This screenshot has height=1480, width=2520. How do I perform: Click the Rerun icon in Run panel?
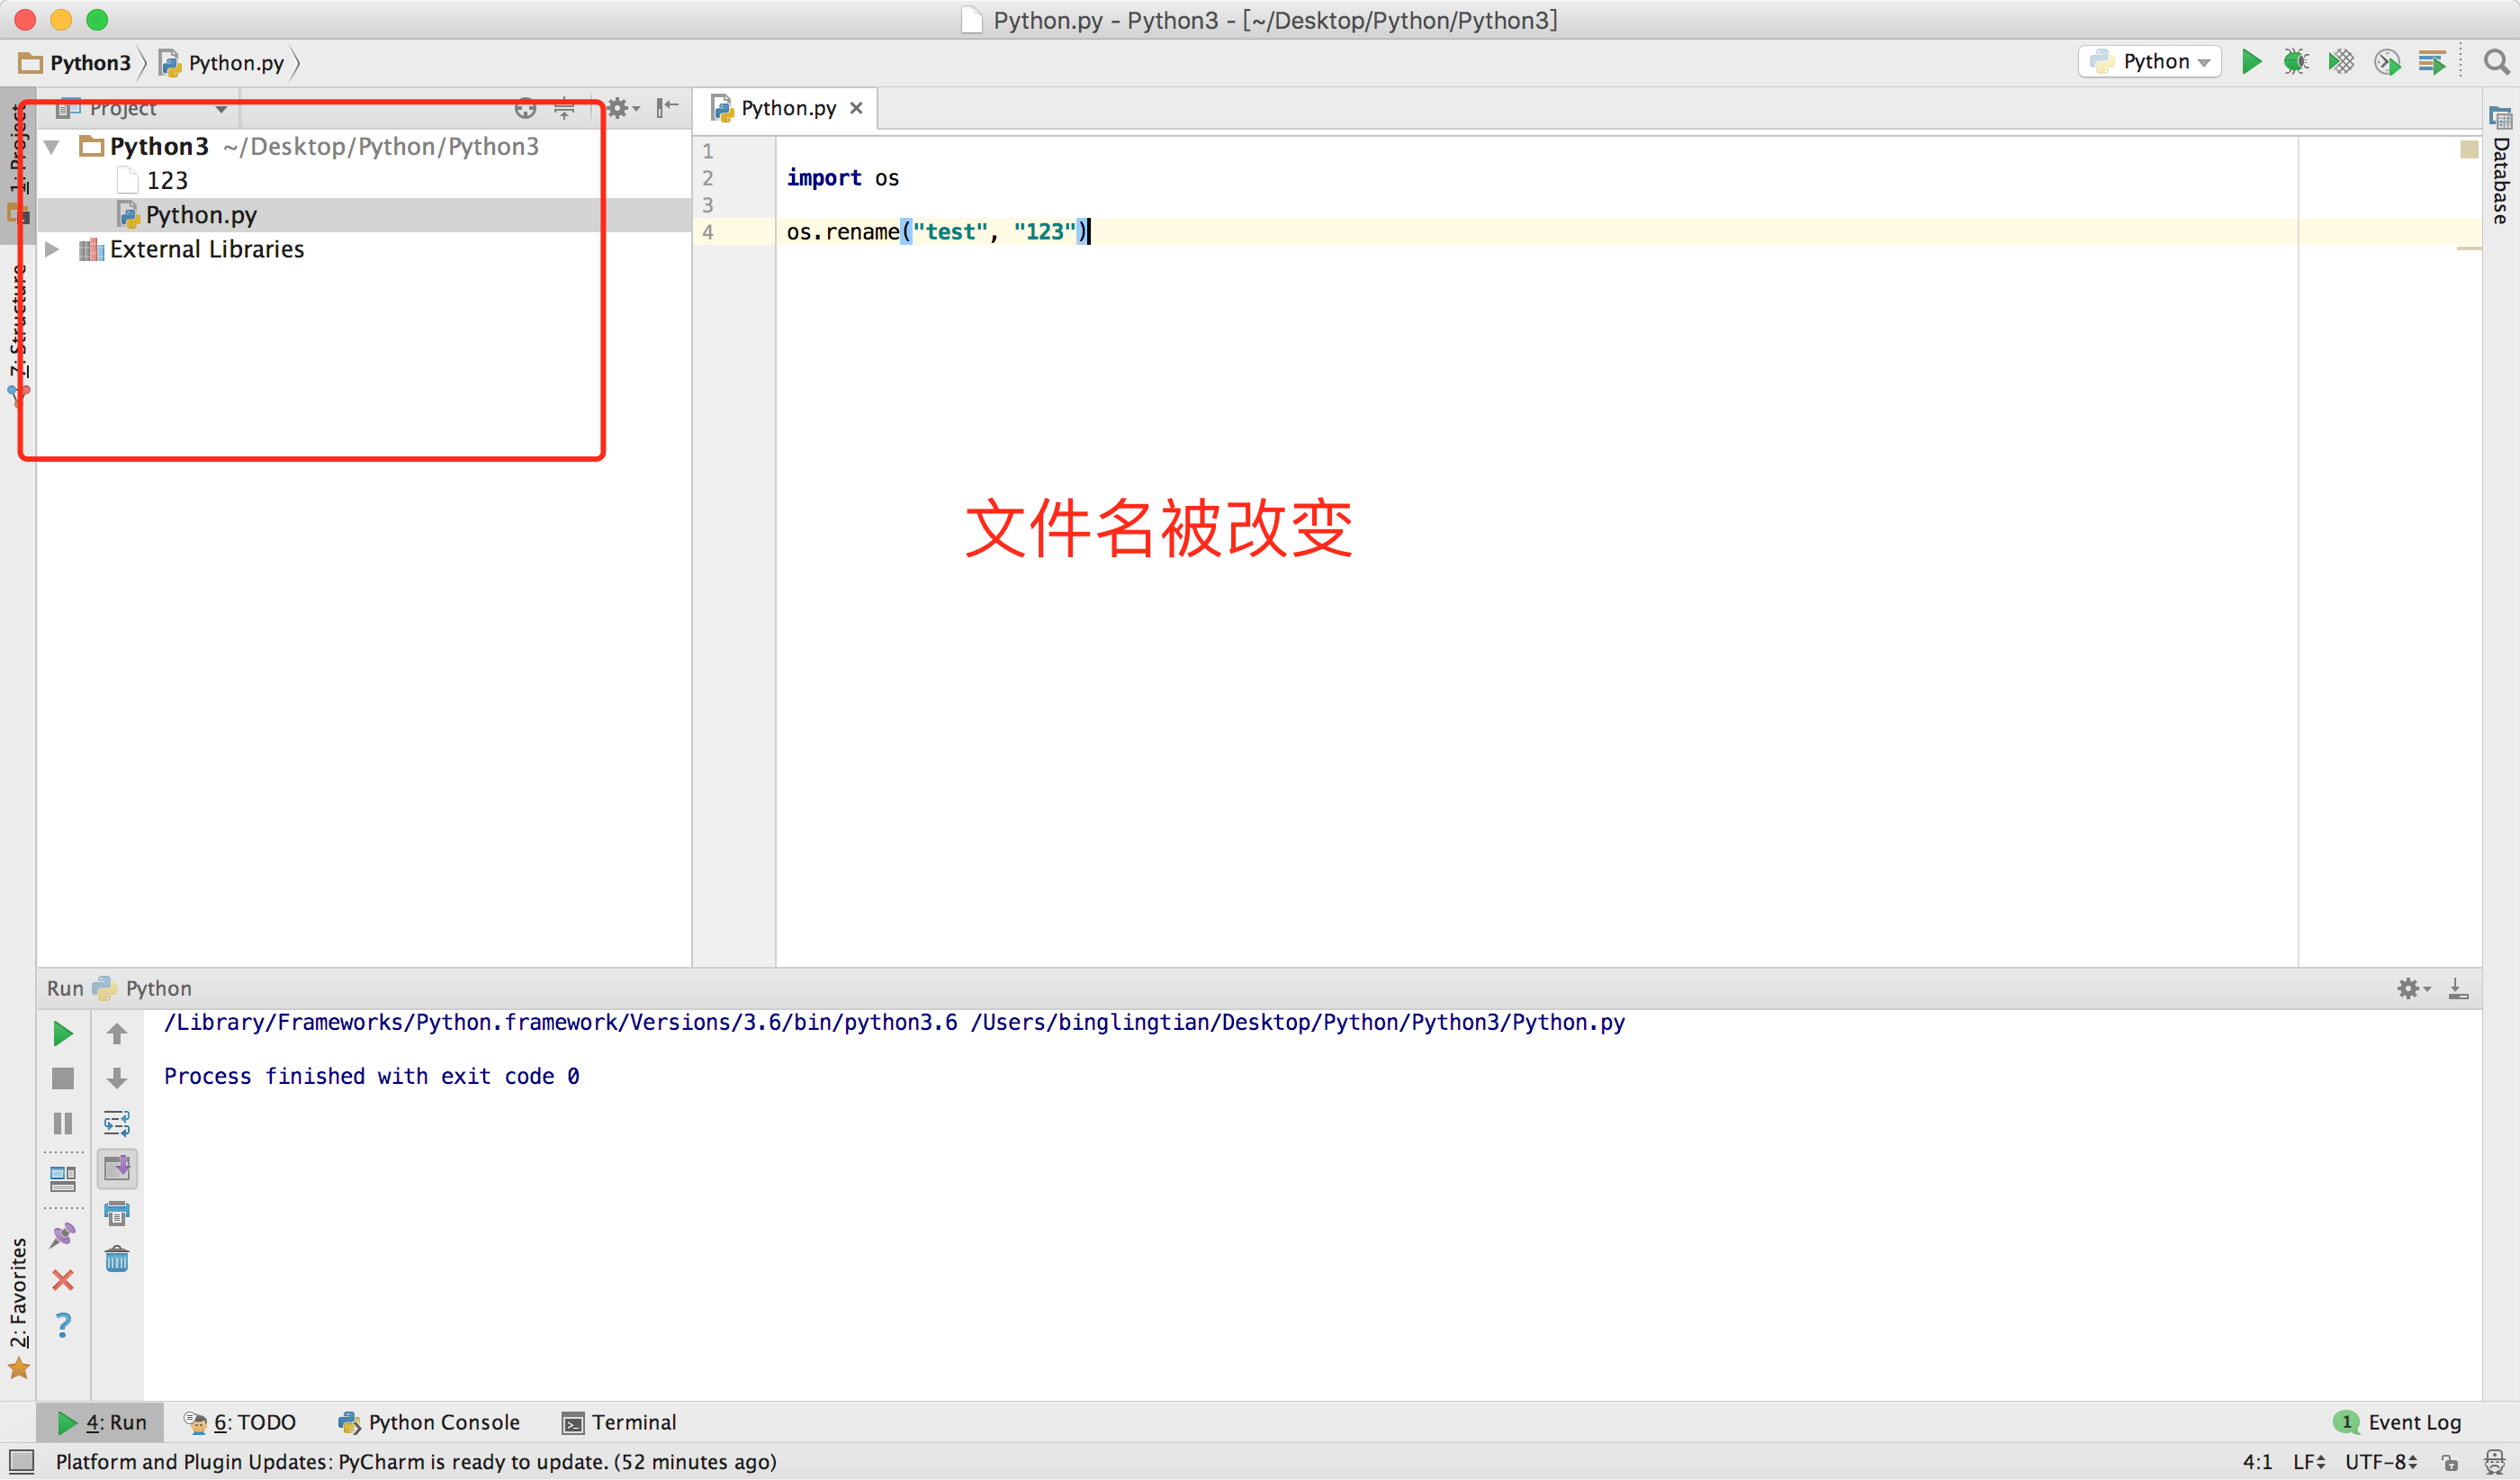click(x=62, y=1034)
